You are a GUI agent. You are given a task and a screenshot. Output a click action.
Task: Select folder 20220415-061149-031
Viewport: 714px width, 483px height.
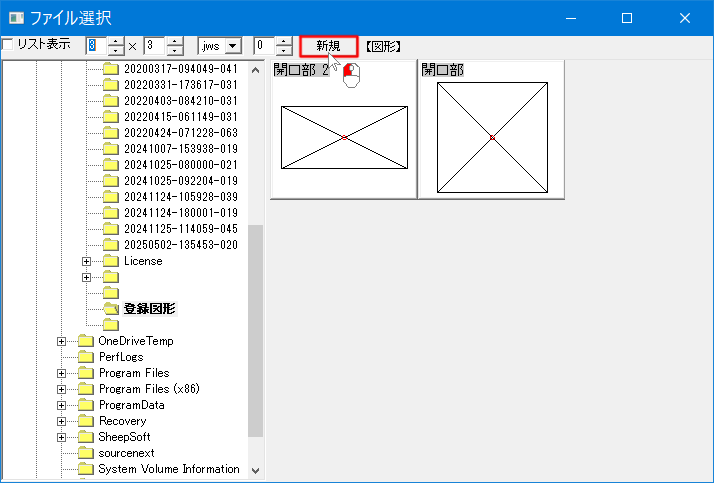coord(181,117)
